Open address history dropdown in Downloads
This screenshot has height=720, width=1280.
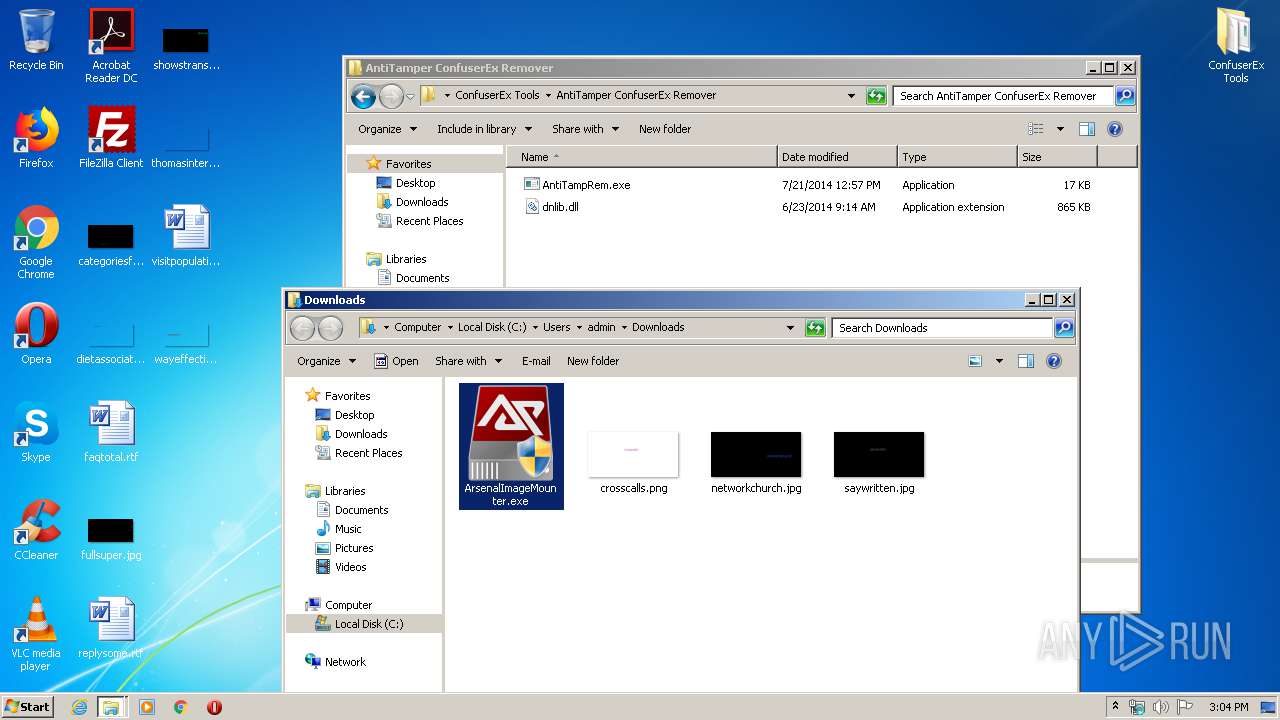tap(790, 328)
